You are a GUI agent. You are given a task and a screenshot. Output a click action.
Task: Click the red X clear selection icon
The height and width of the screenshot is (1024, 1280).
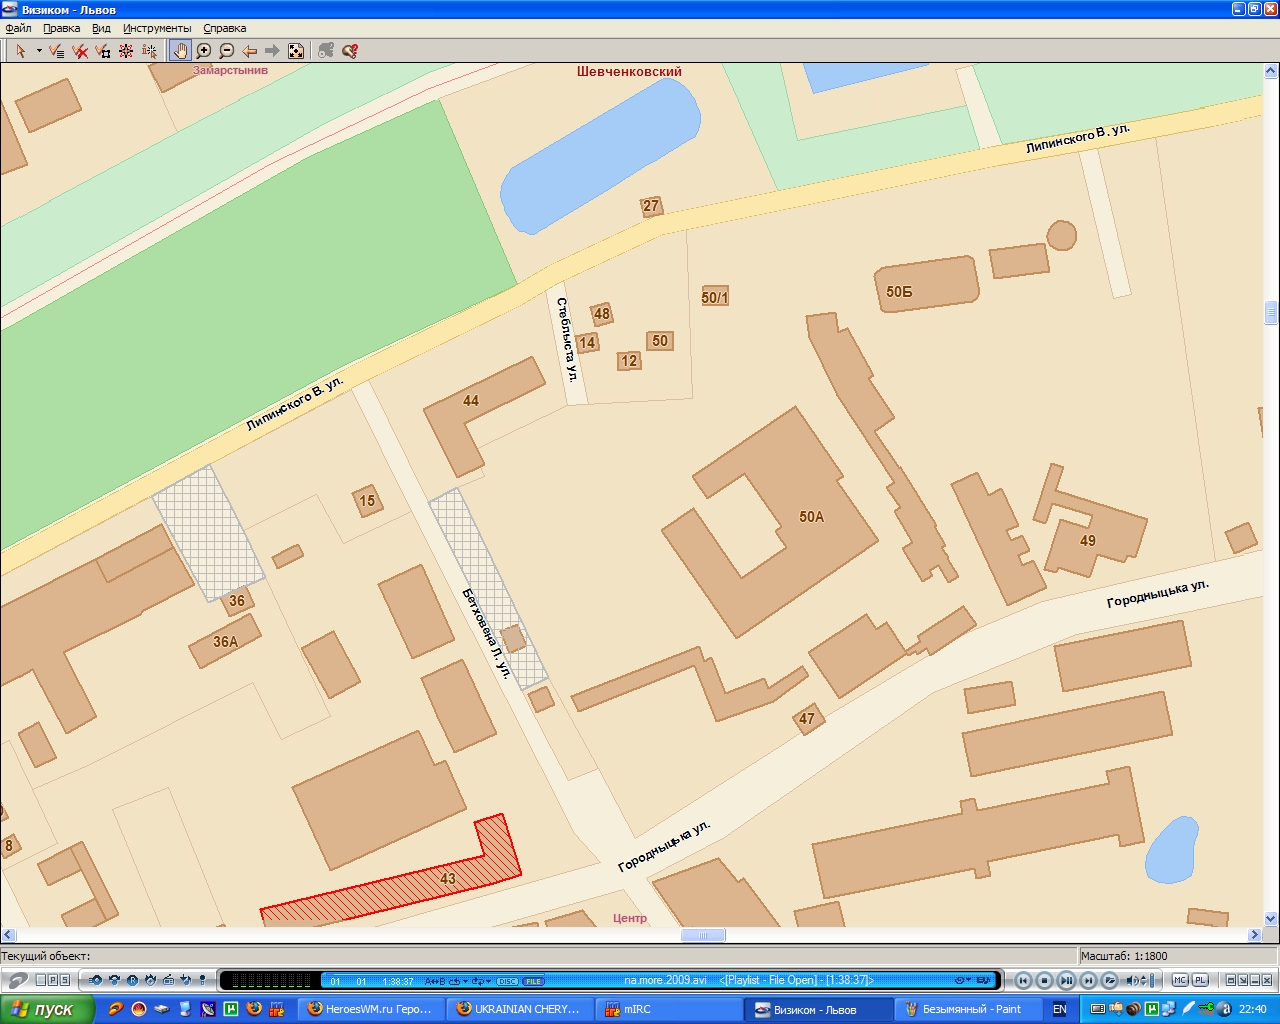pyautogui.click(x=80, y=51)
